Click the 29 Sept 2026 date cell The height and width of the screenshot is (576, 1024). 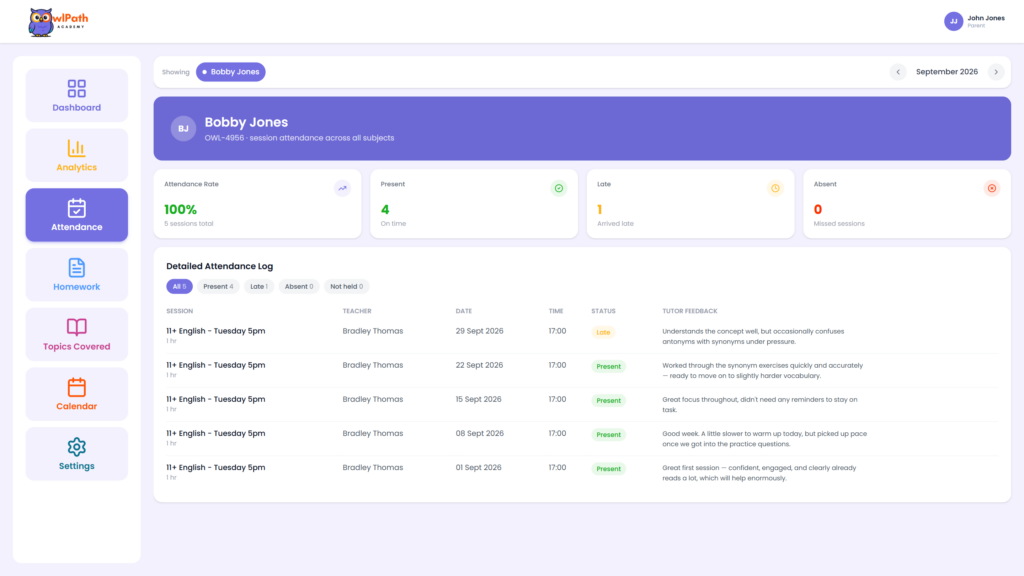tap(479, 331)
